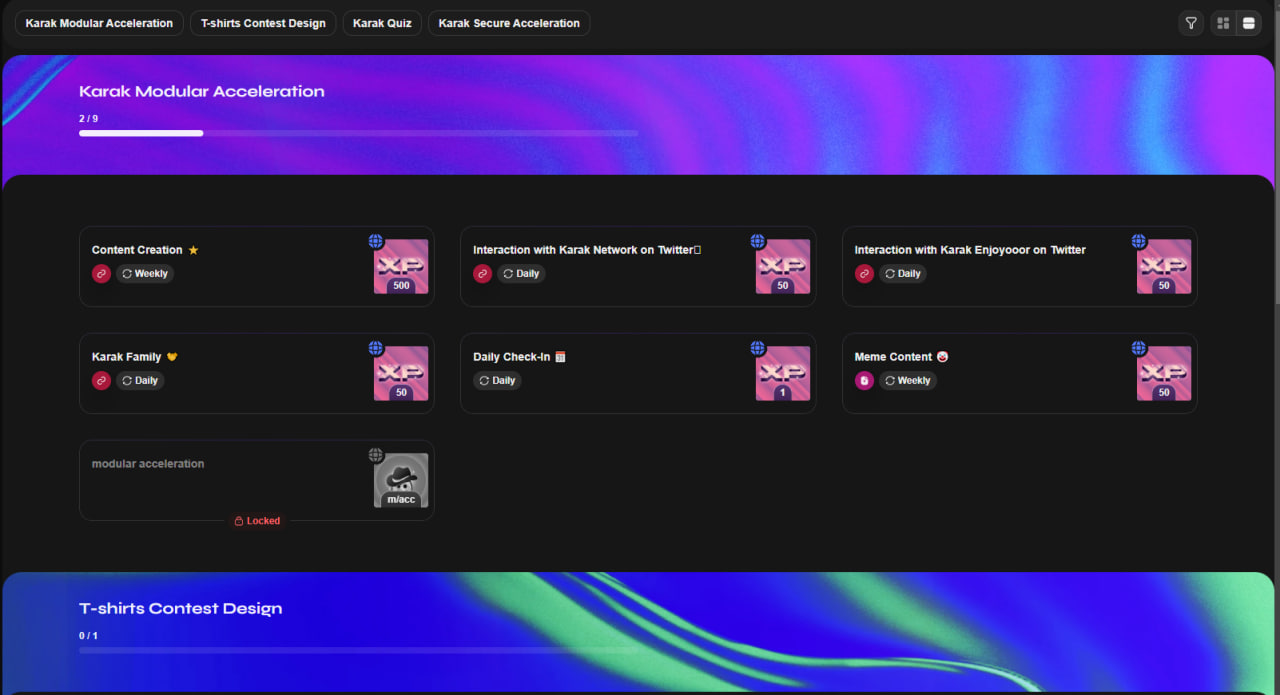Click the link icon on Content Creation card
Screen dimensions: 1280x695
tap(101, 273)
